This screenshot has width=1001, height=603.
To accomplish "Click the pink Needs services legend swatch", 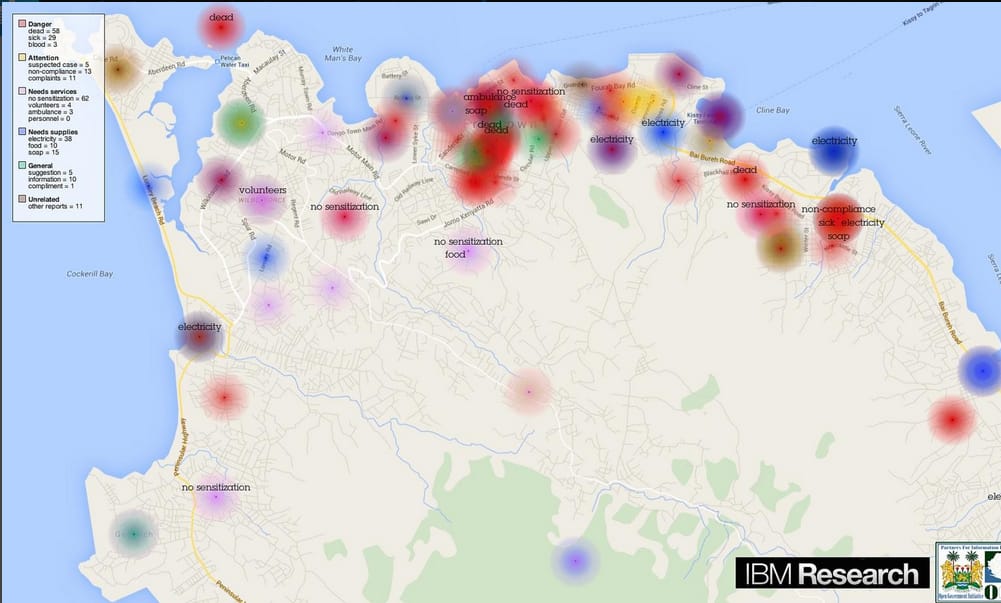I will (x=22, y=91).
